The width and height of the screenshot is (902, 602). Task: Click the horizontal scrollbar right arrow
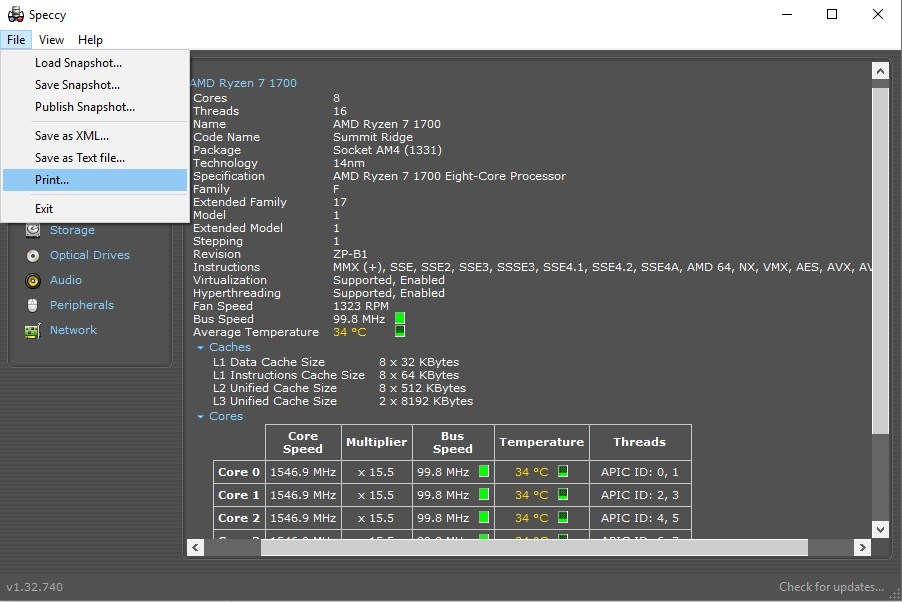[x=862, y=548]
